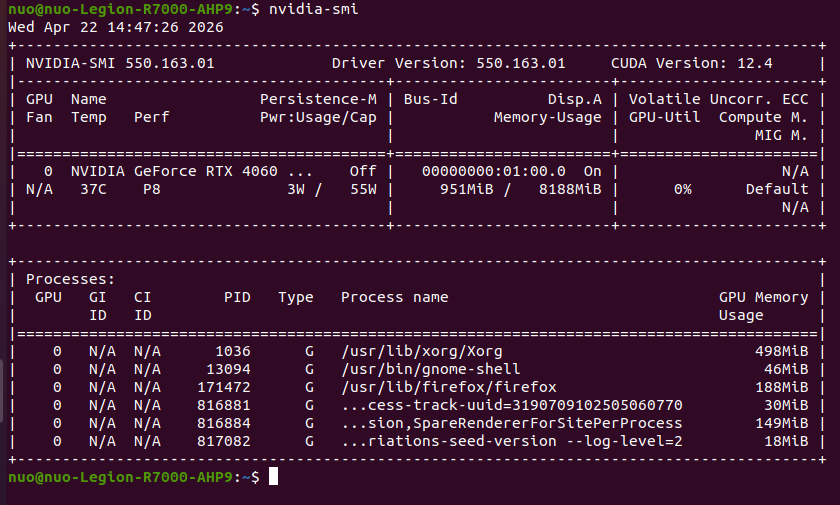Click the used memory value '951MiB'

point(467,189)
